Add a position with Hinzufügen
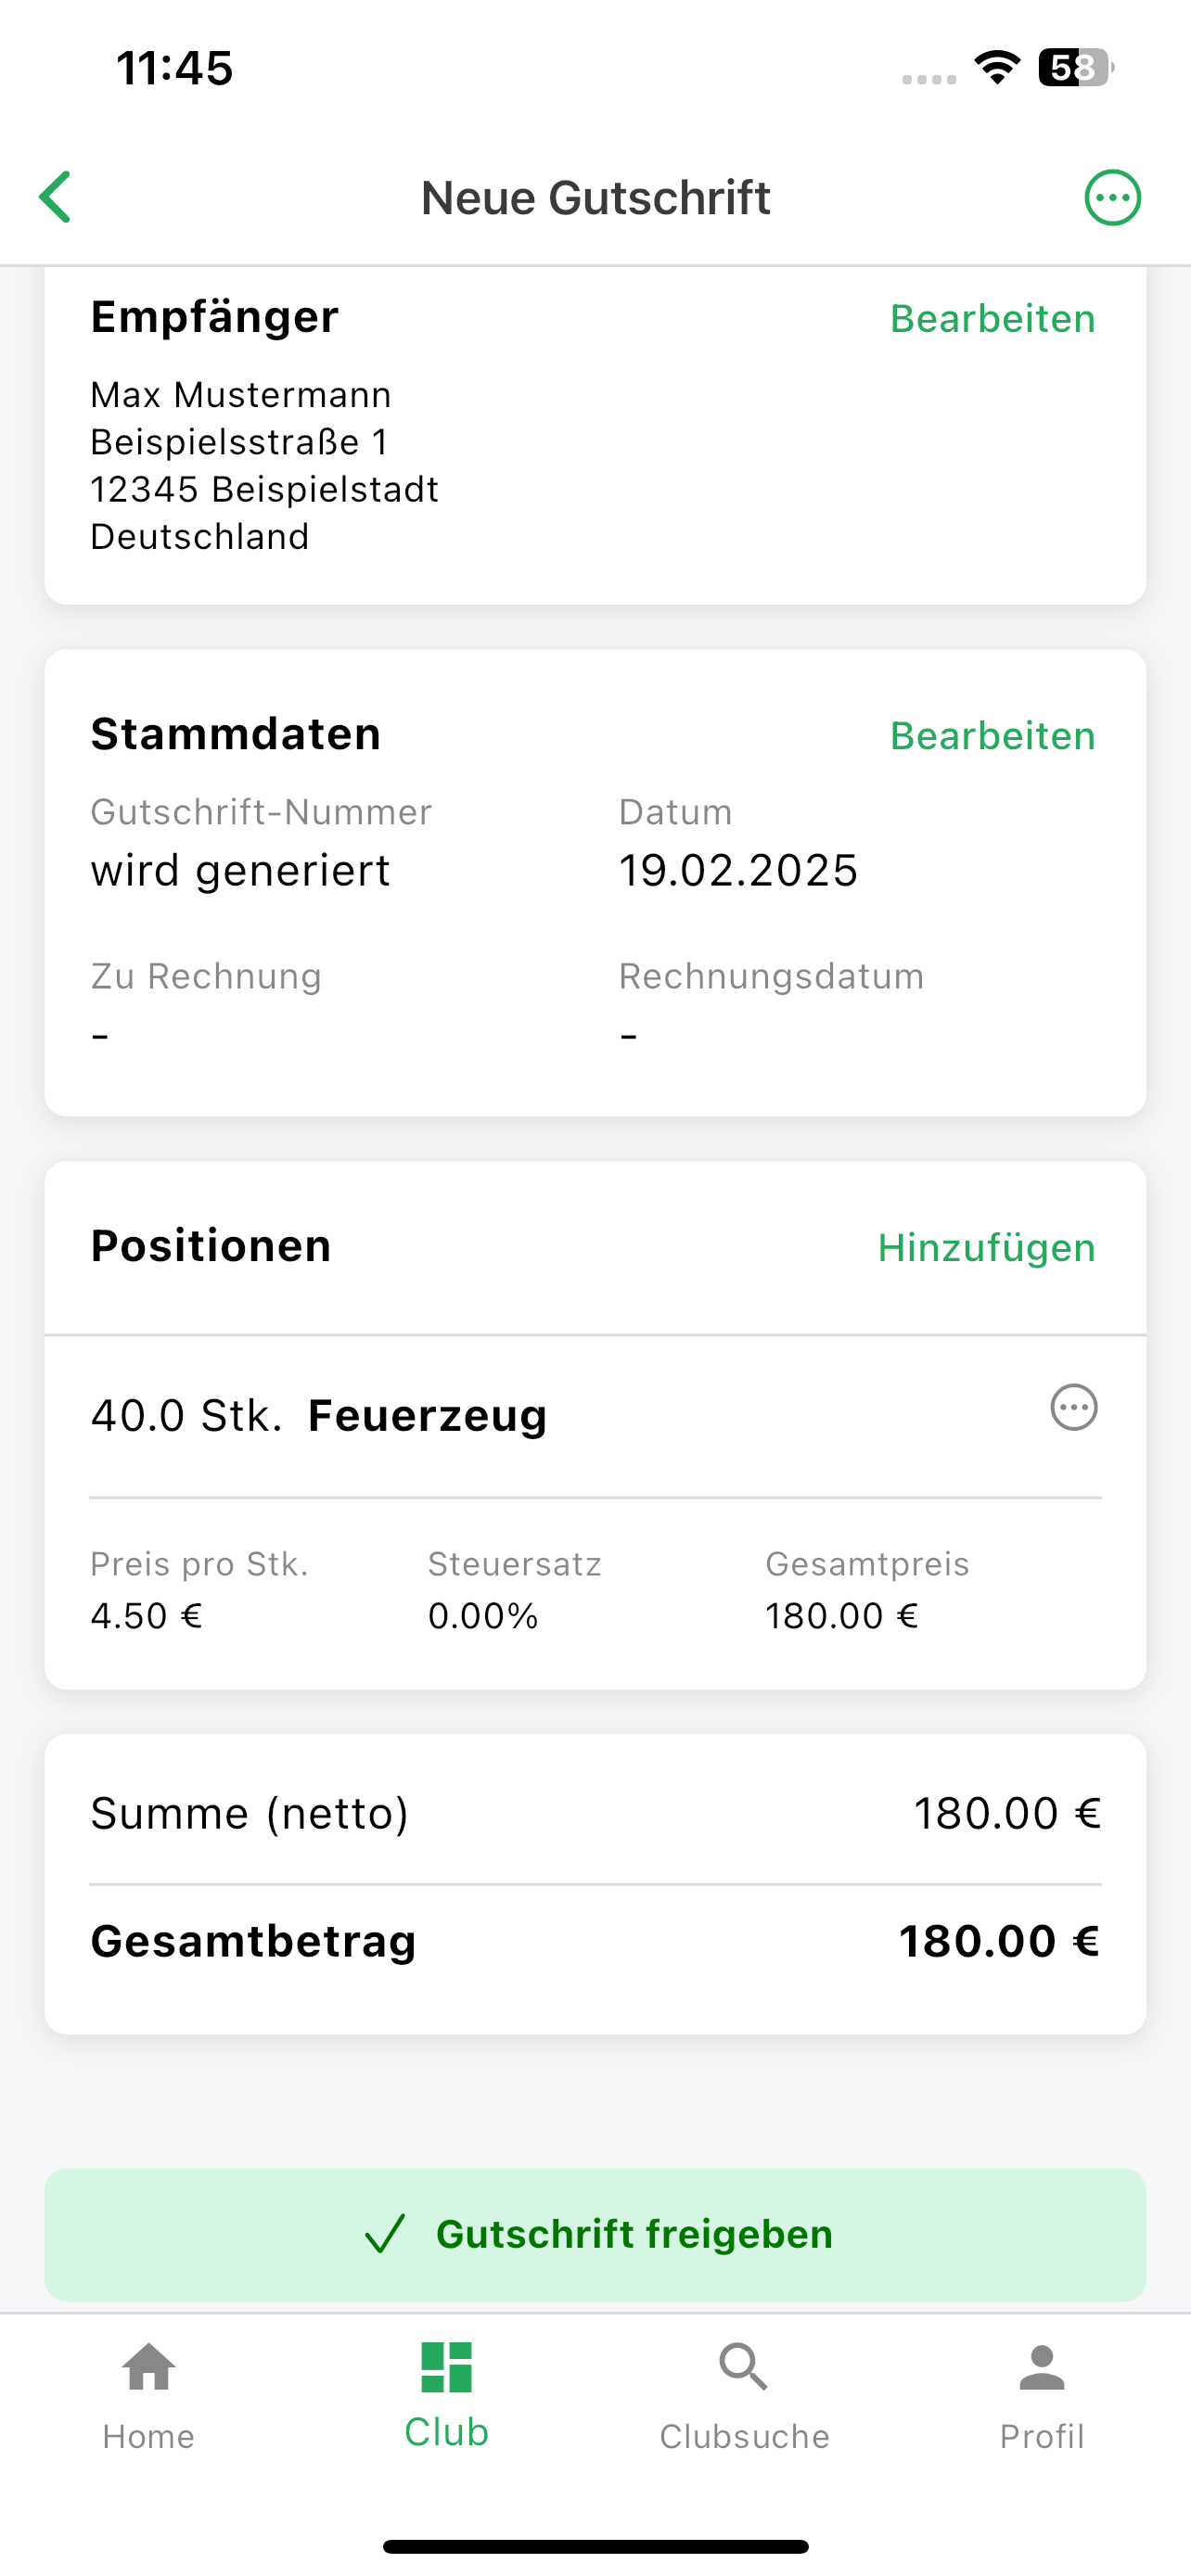Image resolution: width=1191 pixels, height=2576 pixels. [986, 1248]
